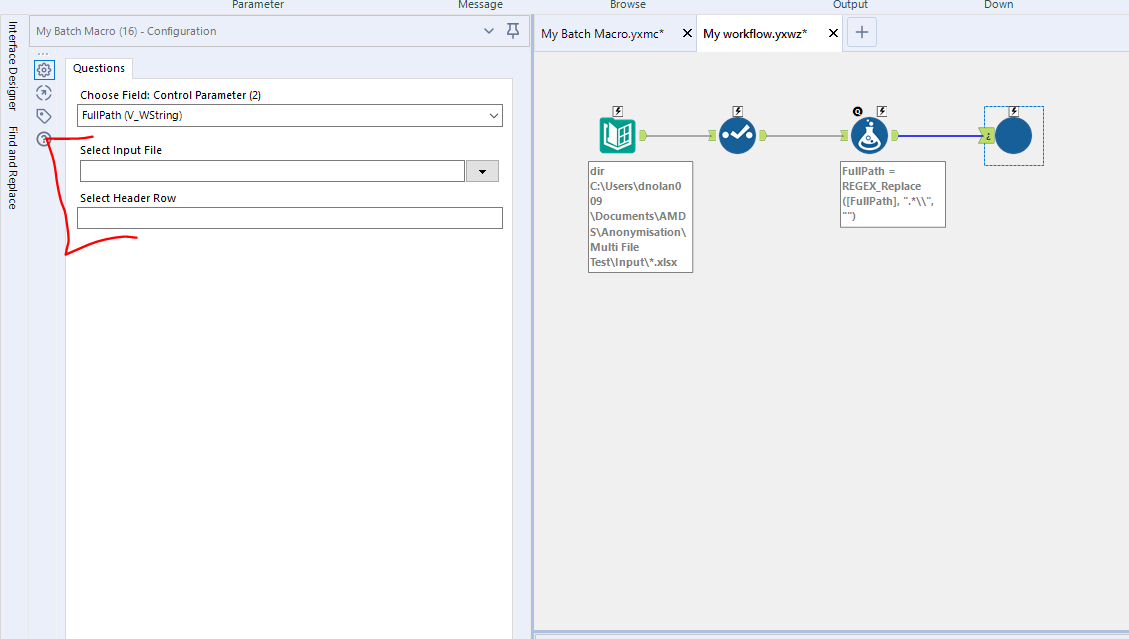Collapse the configuration panel with its chevron
The image size is (1129, 639).
(x=489, y=31)
